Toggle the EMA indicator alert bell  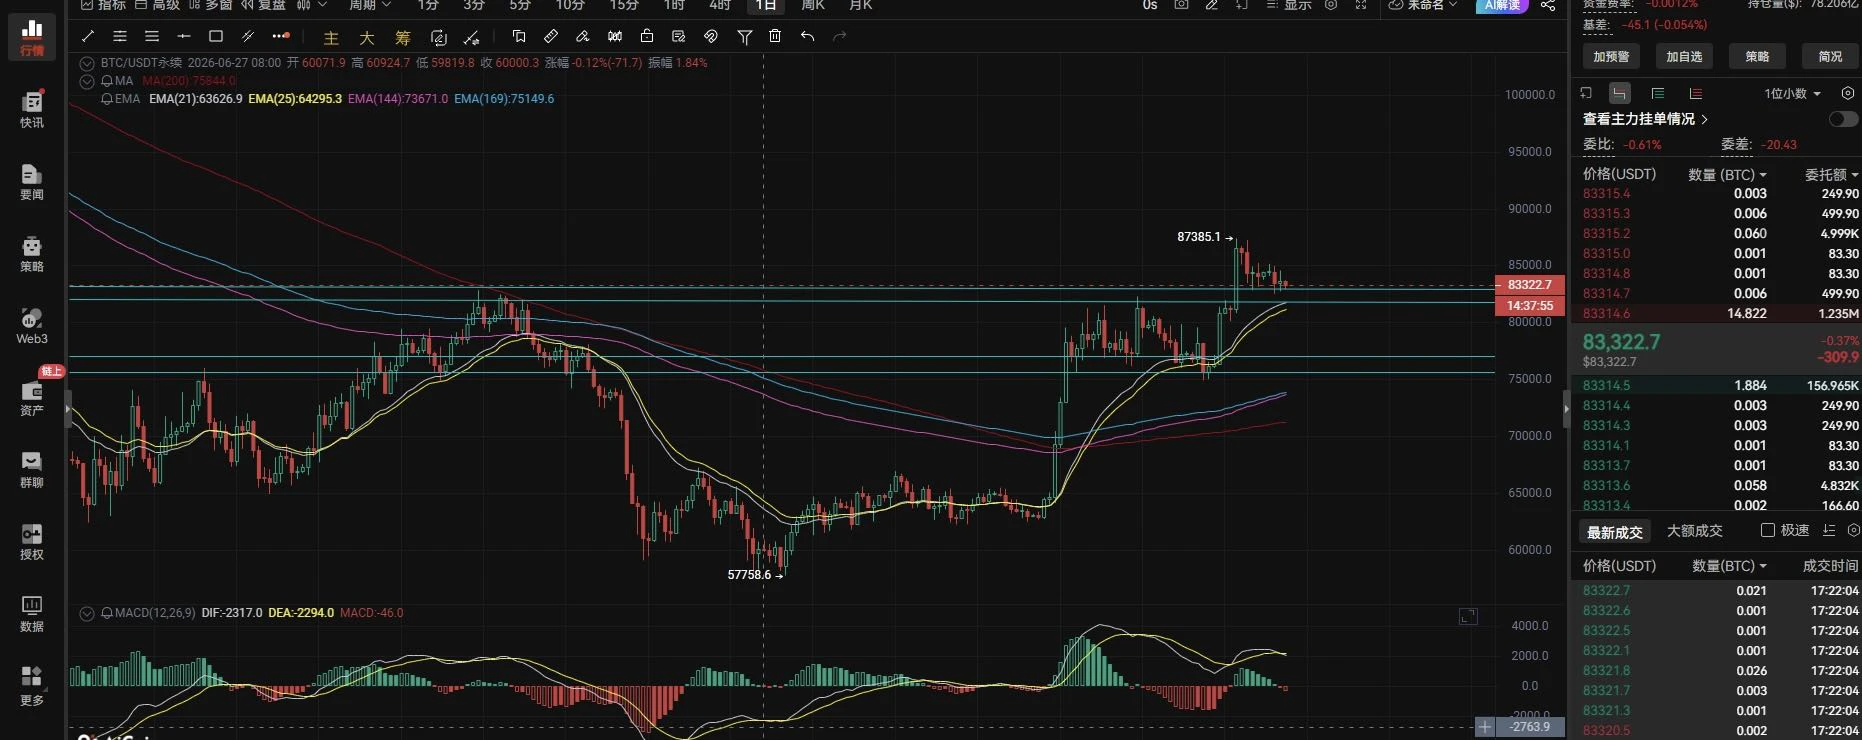[107, 99]
